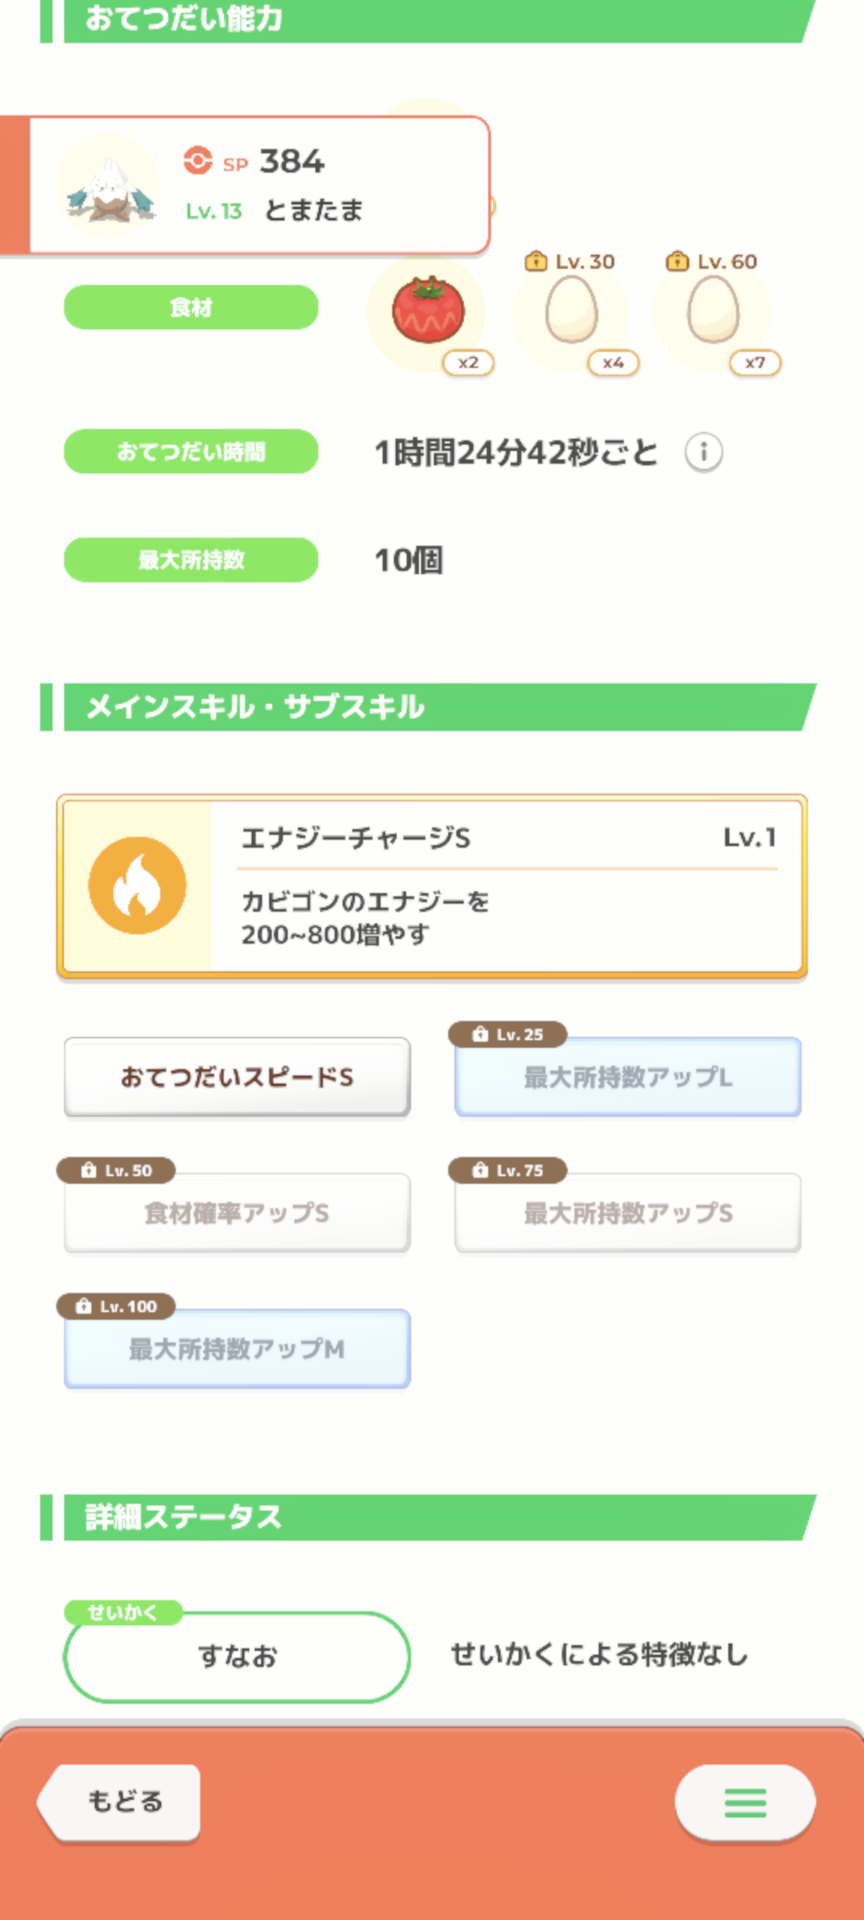Tap the tomato ingredient icon
Image resolution: width=864 pixels, height=1920 pixels.
[427, 311]
